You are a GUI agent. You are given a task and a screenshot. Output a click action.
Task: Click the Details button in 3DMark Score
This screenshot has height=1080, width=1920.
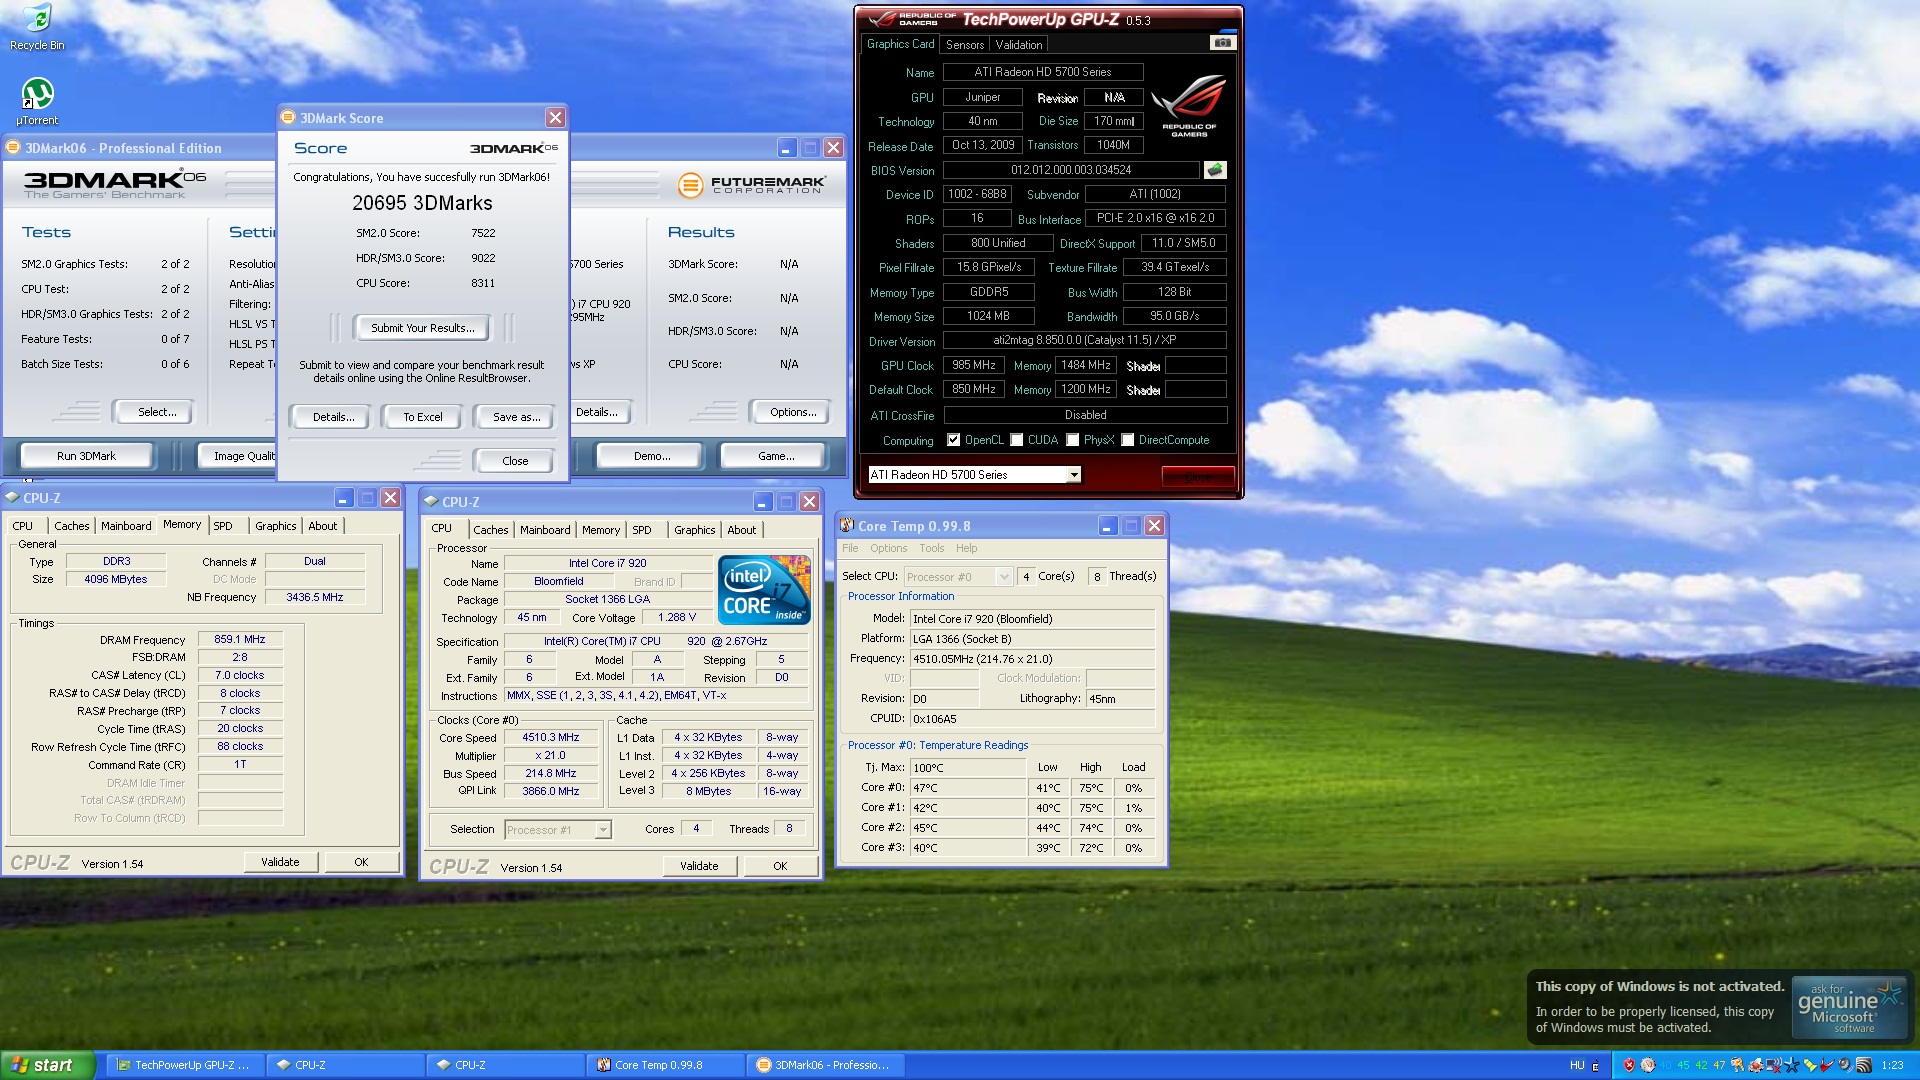point(333,417)
